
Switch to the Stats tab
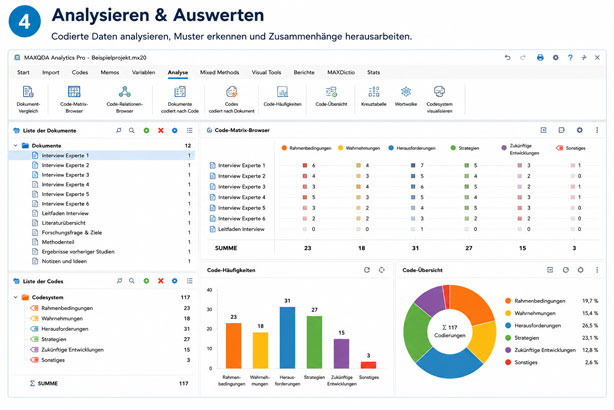[374, 72]
